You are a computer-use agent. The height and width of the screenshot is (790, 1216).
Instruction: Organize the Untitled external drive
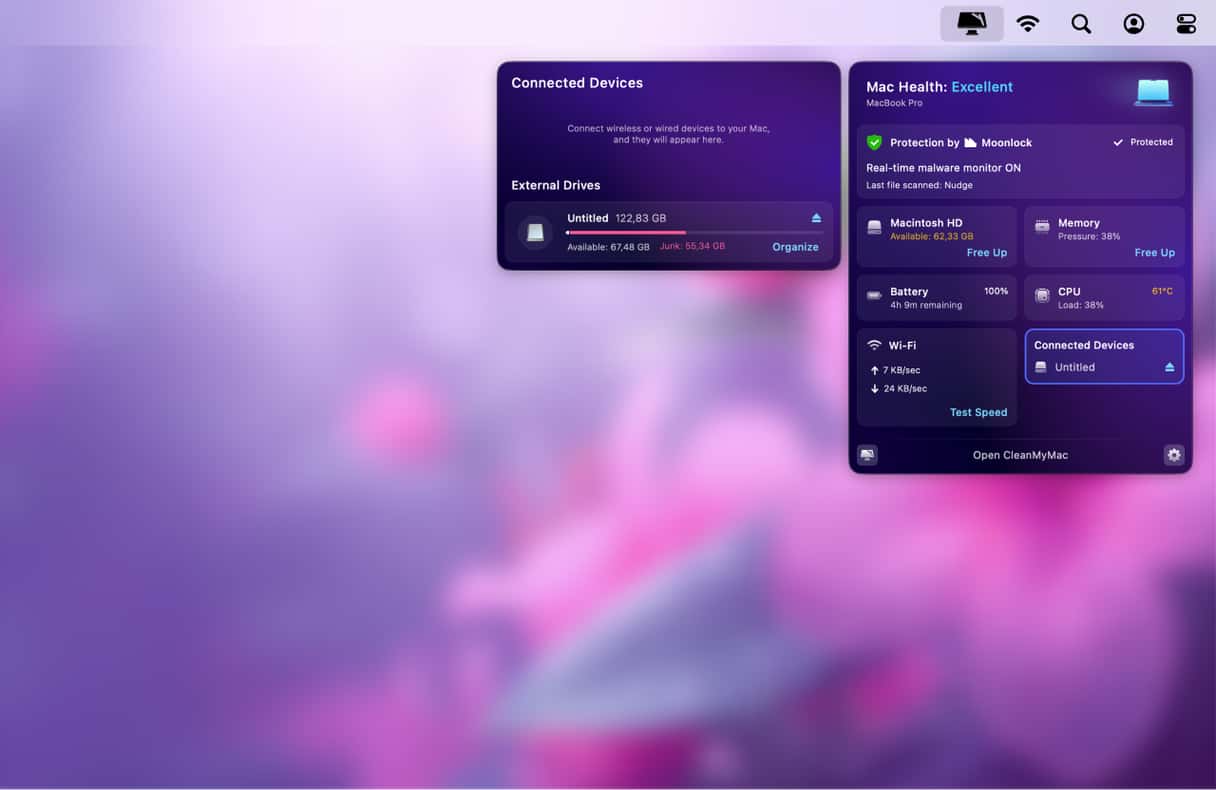[x=795, y=247]
